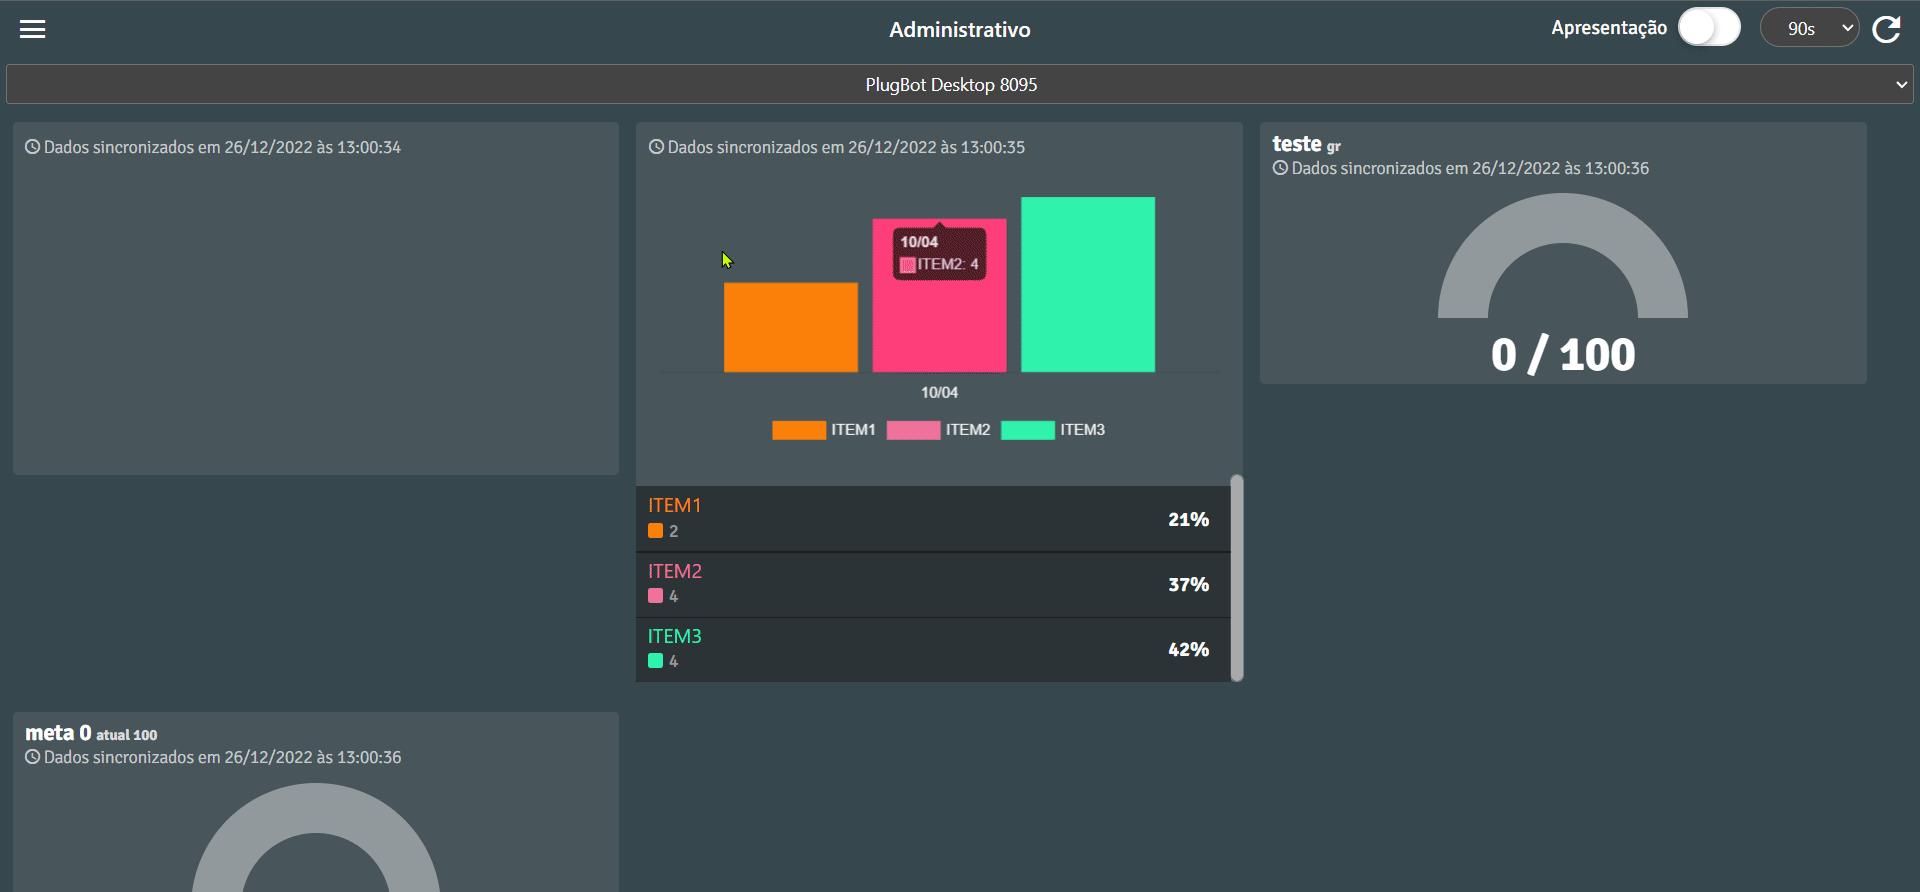Click the 0 / 100 gauge value
1920x892 pixels.
coord(1563,355)
